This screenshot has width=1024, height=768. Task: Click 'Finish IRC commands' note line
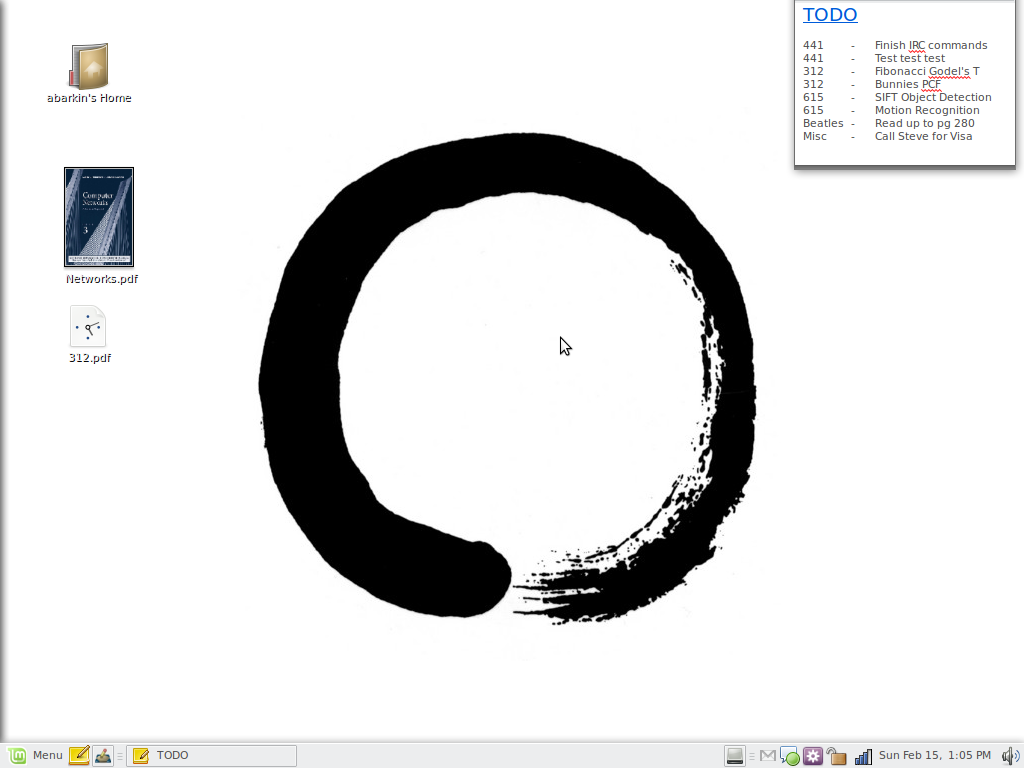tap(931, 45)
